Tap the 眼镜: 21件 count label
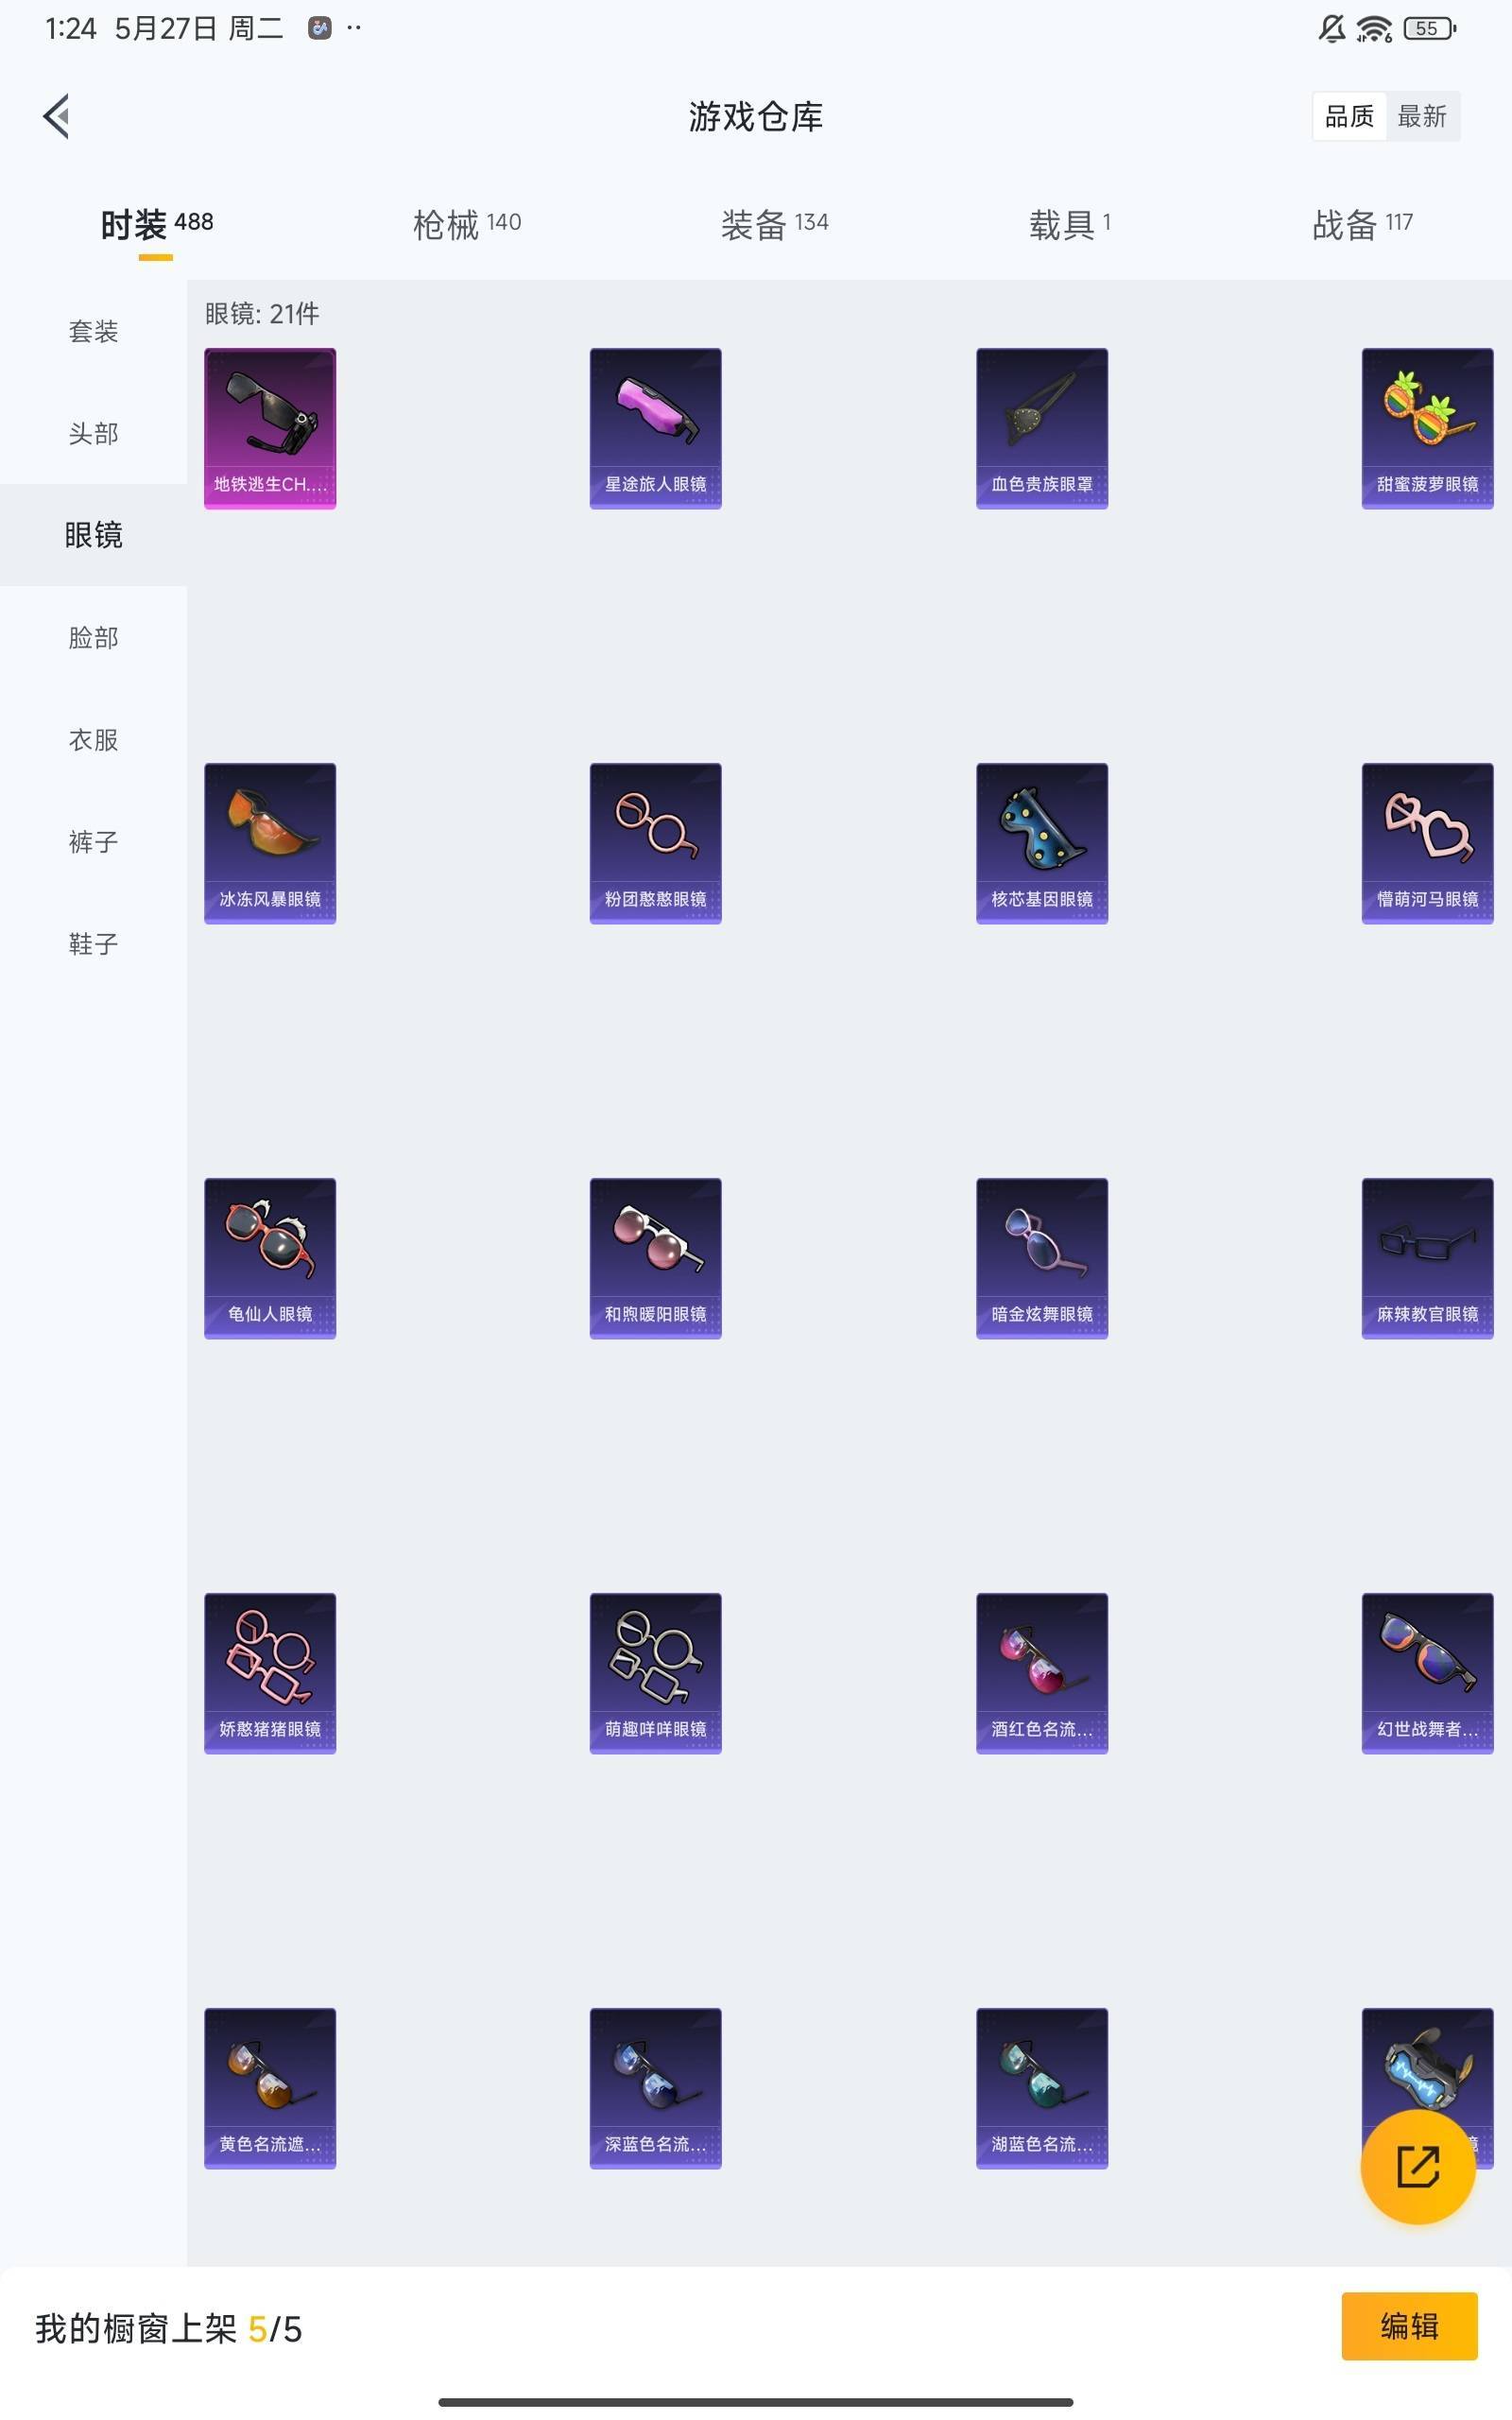The image size is (1512, 2420). coord(262,314)
